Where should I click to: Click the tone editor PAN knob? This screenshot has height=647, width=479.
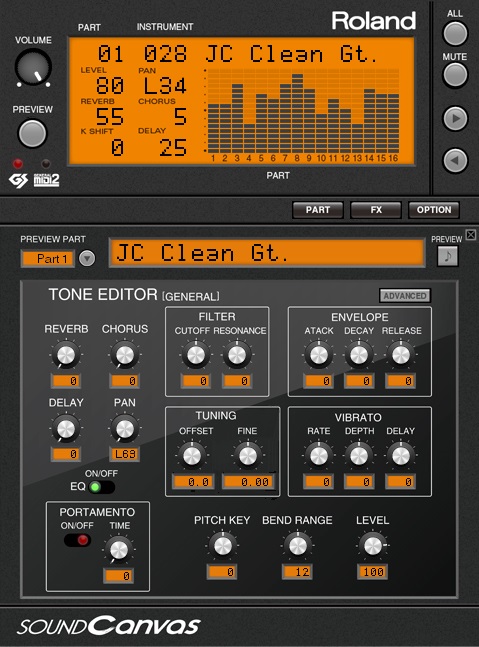[125, 429]
